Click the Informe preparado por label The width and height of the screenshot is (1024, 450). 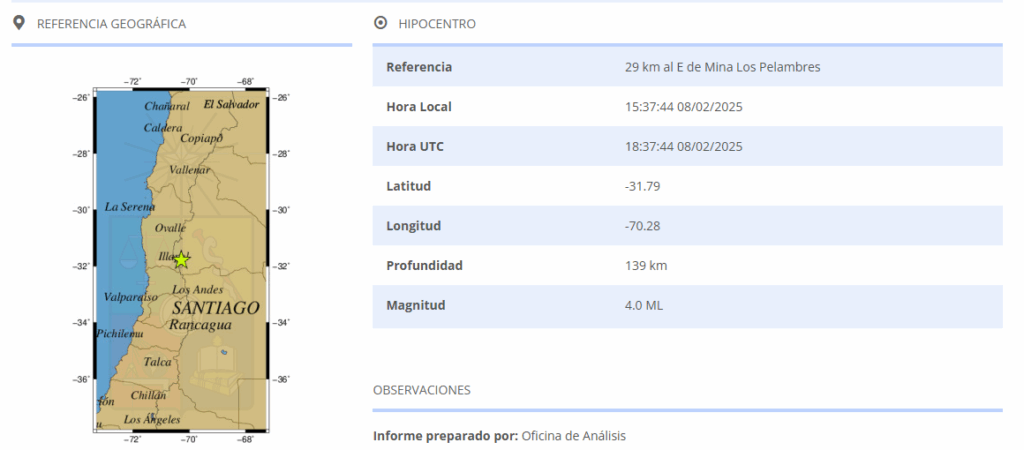click(x=445, y=436)
